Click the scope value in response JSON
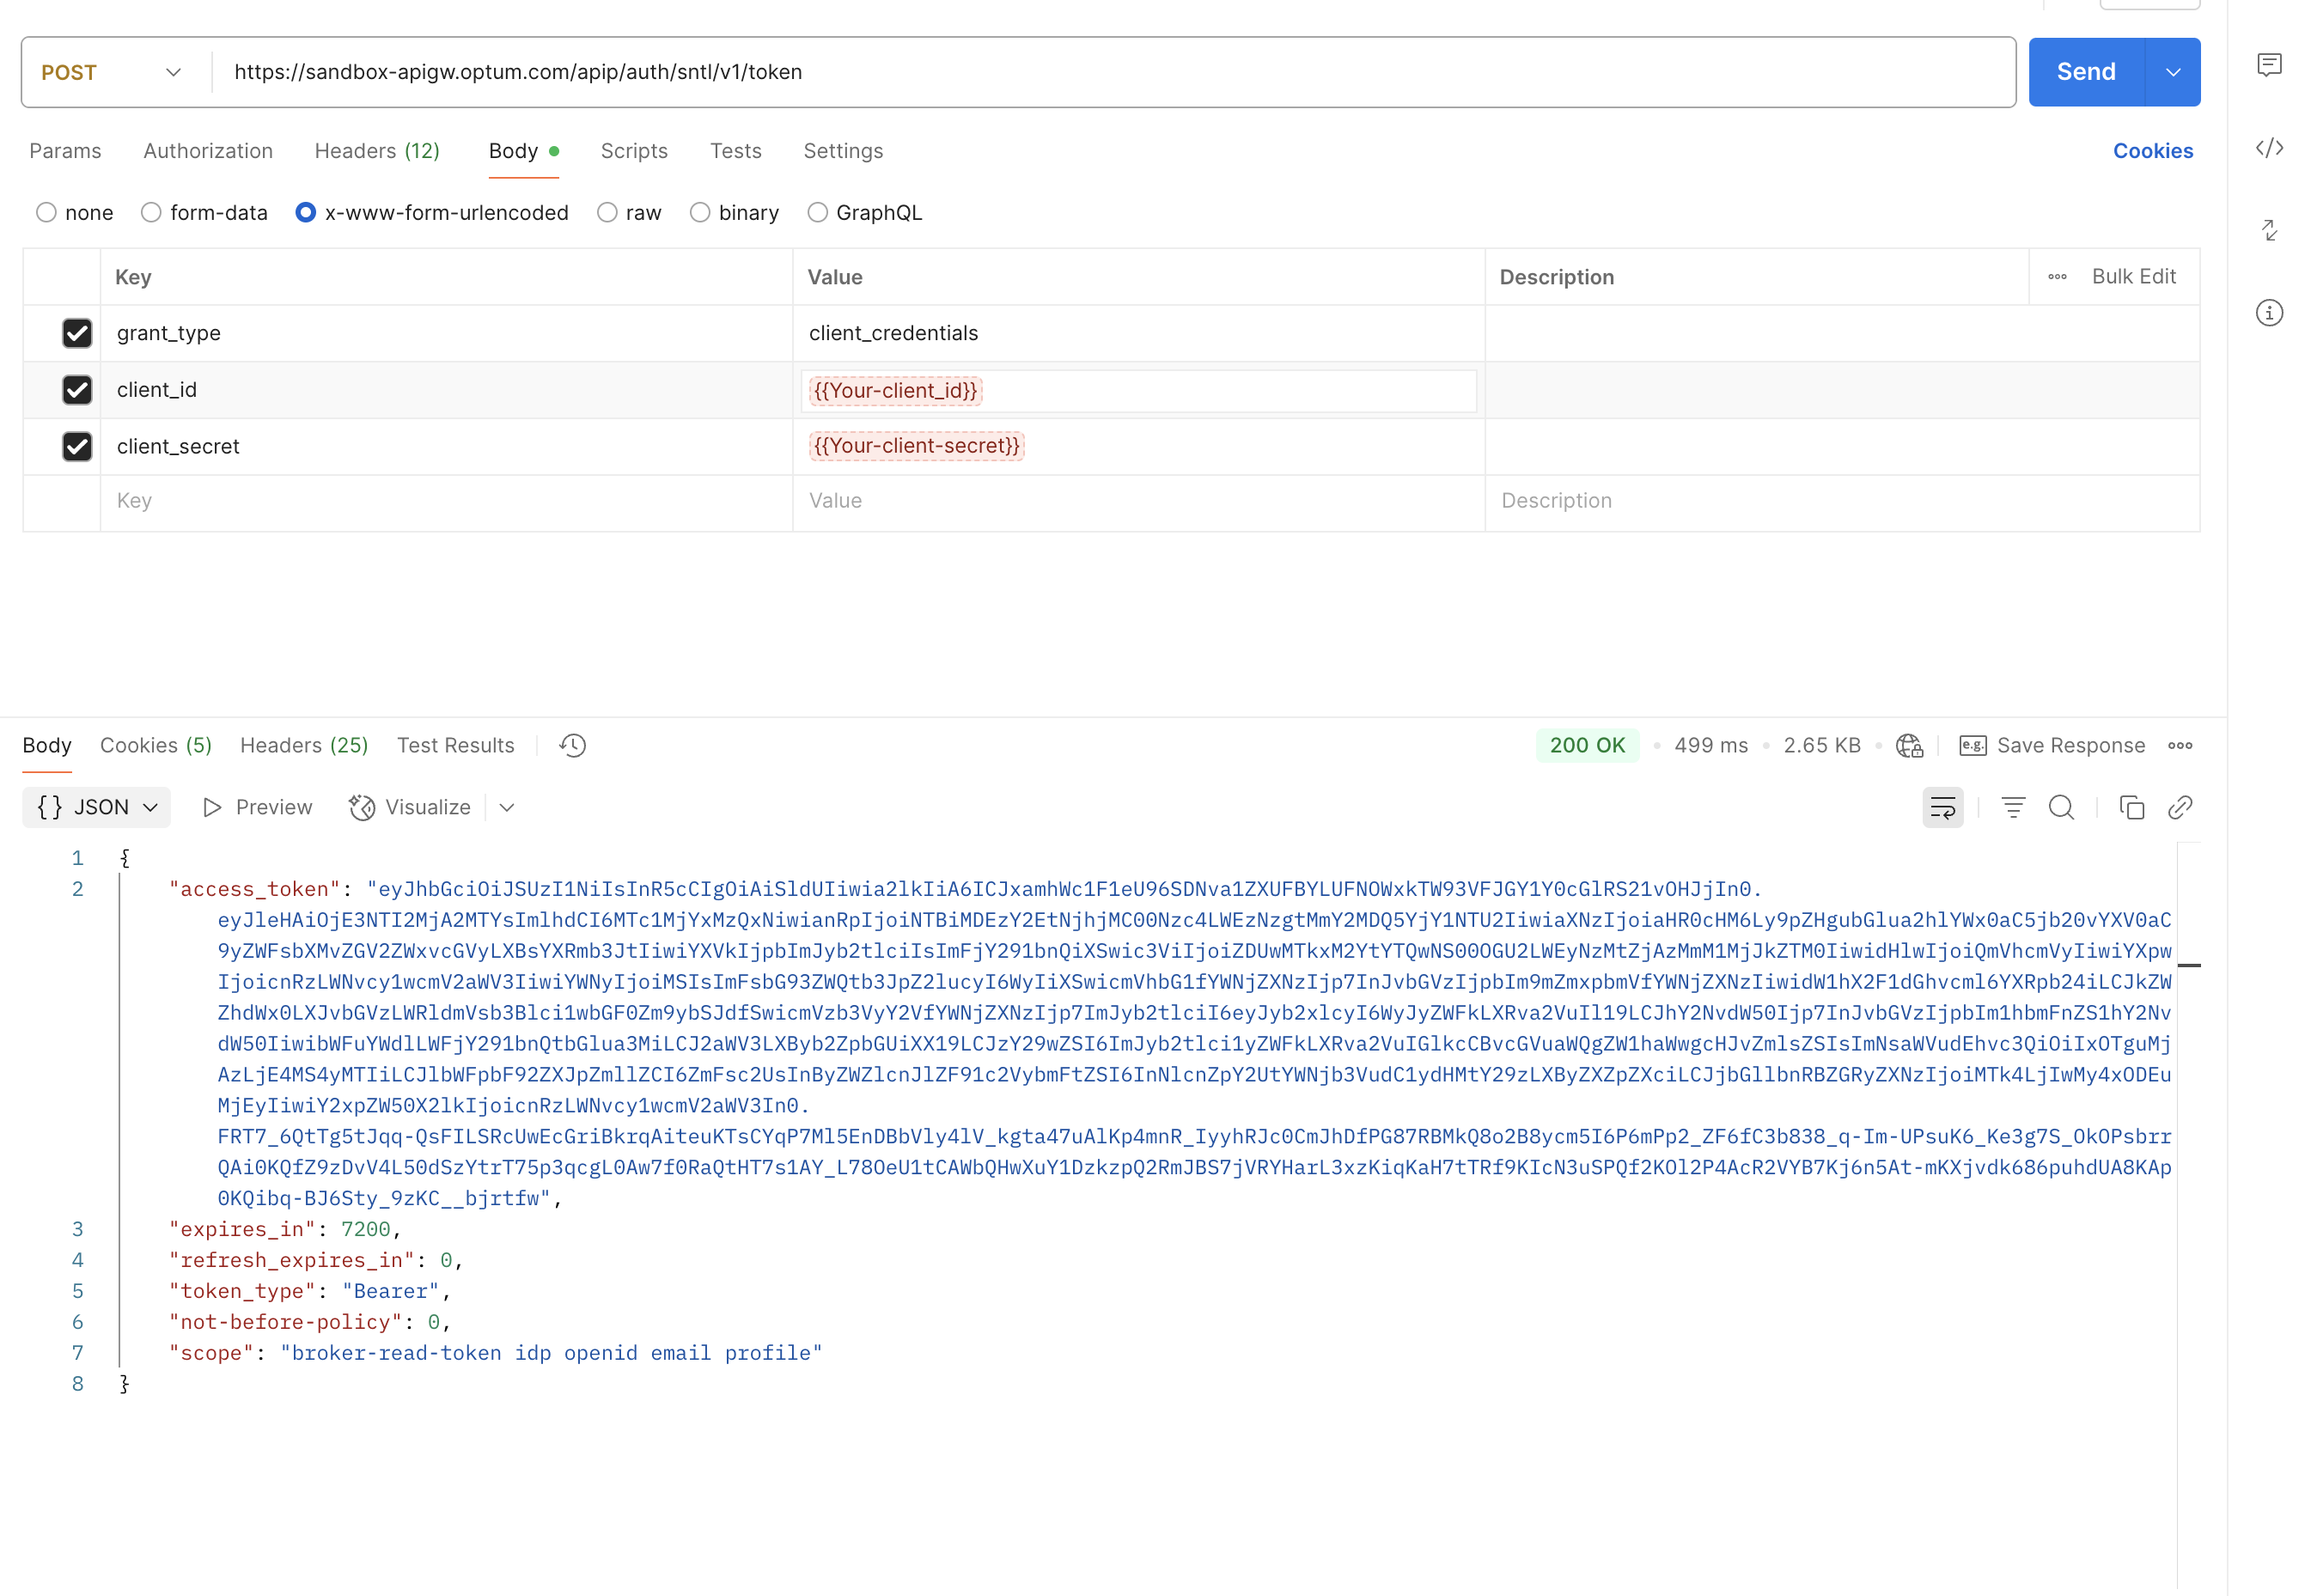 click(x=551, y=1353)
